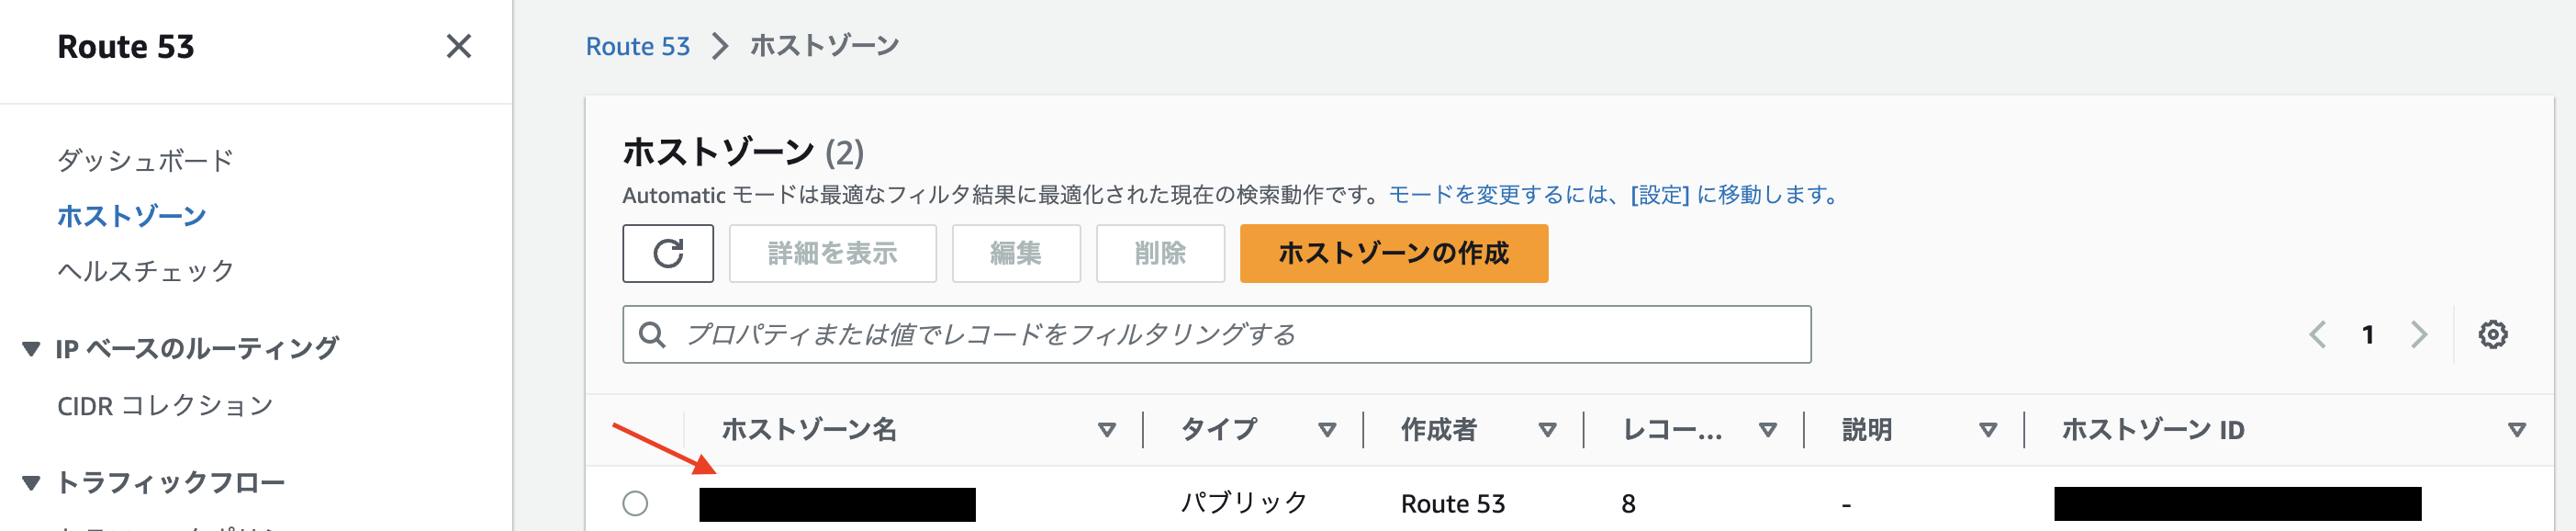Click the refresh hosted zones icon button
The image size is (2576, 531).
pos(667,253)
